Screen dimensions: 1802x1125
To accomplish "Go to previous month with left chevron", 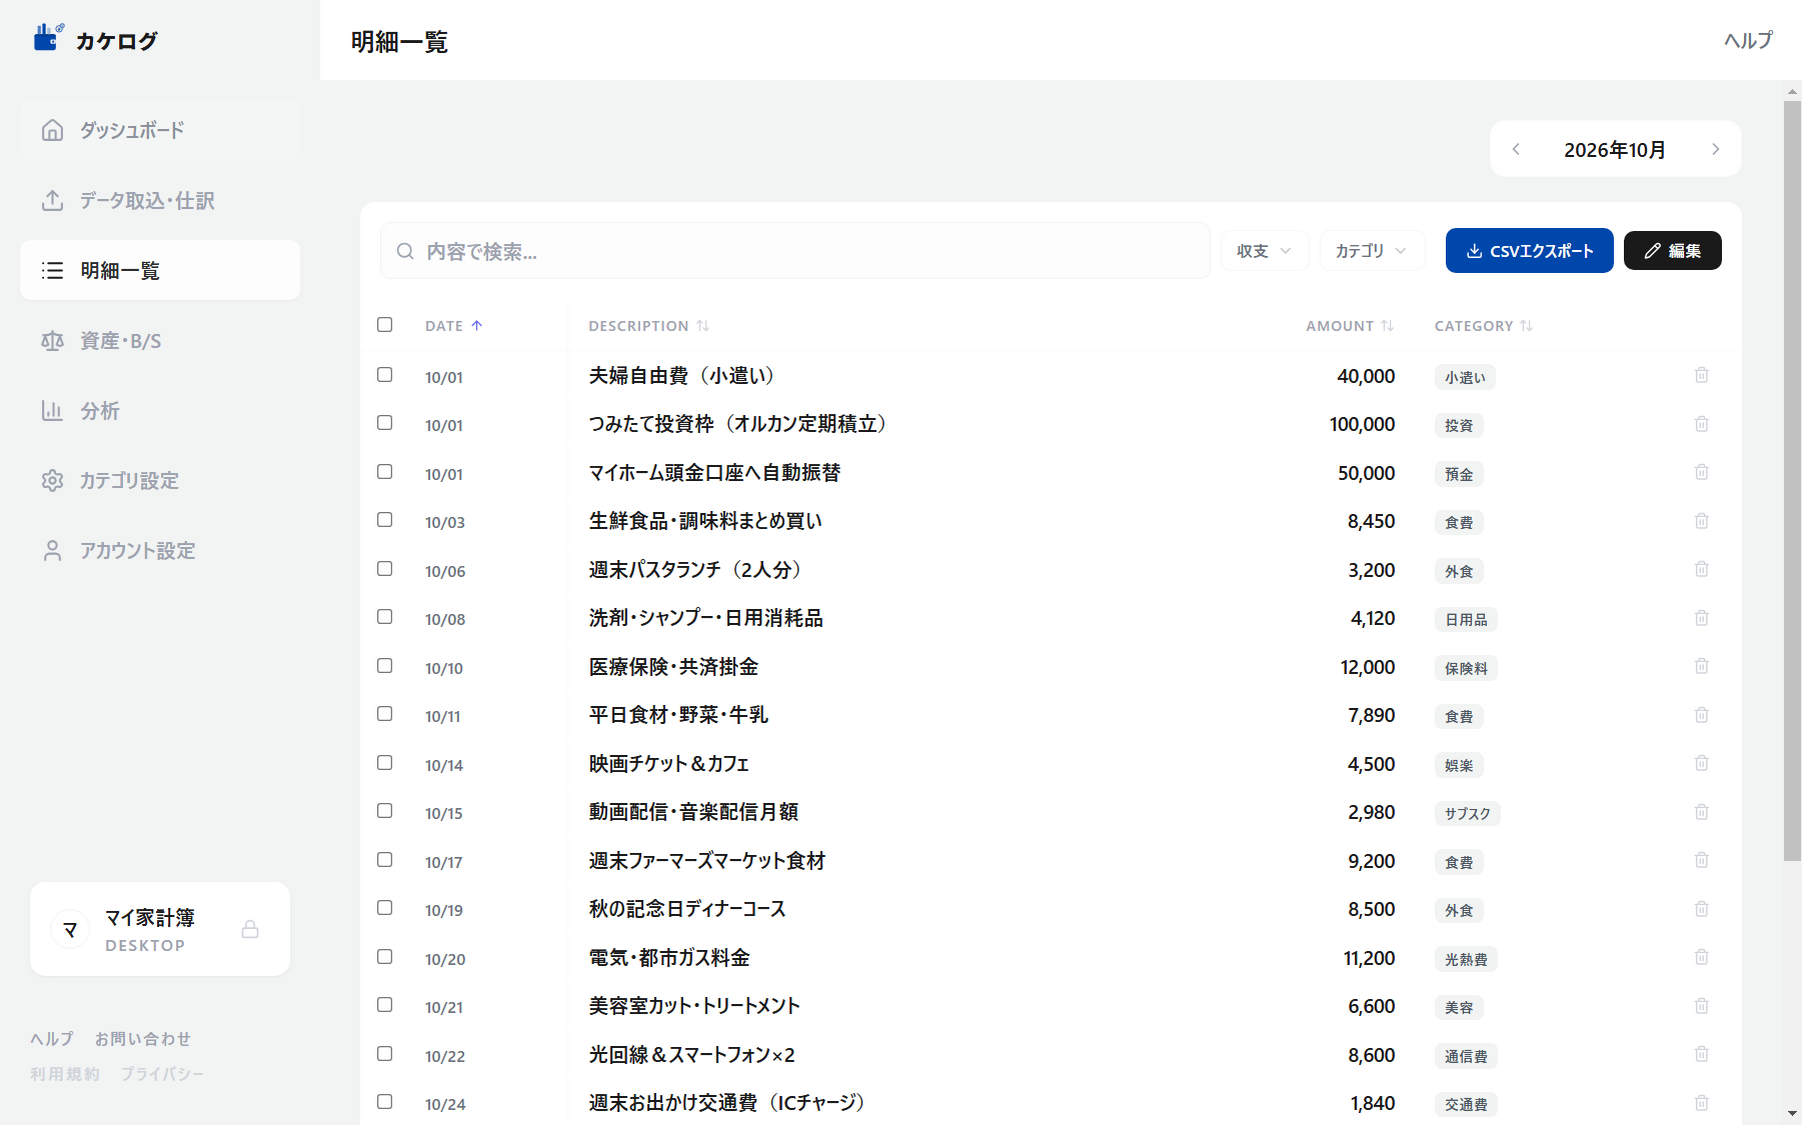I will coord(1516,149).
